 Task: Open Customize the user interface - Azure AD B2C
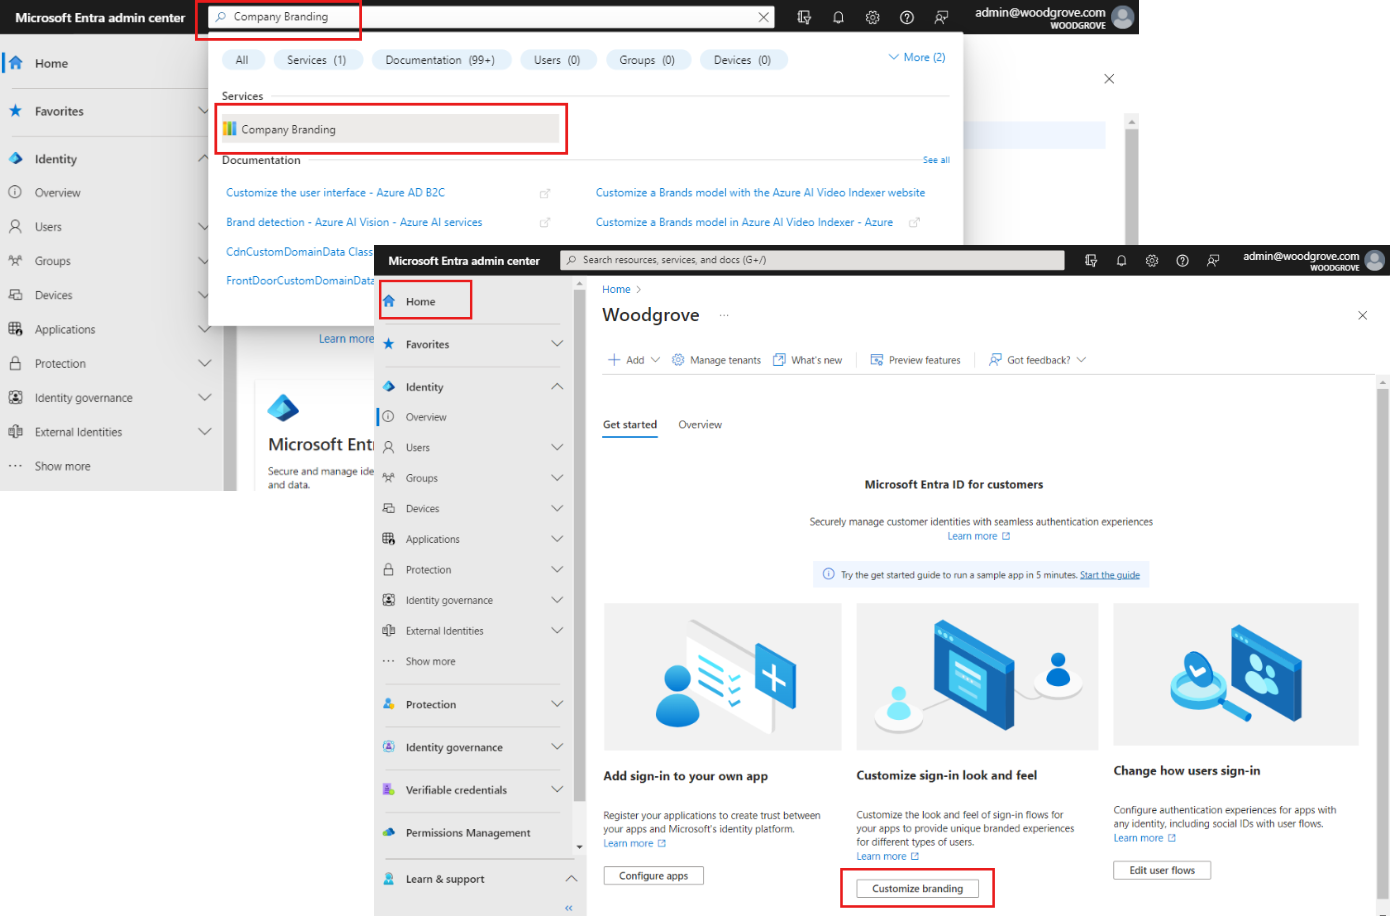tap(335, 193)
